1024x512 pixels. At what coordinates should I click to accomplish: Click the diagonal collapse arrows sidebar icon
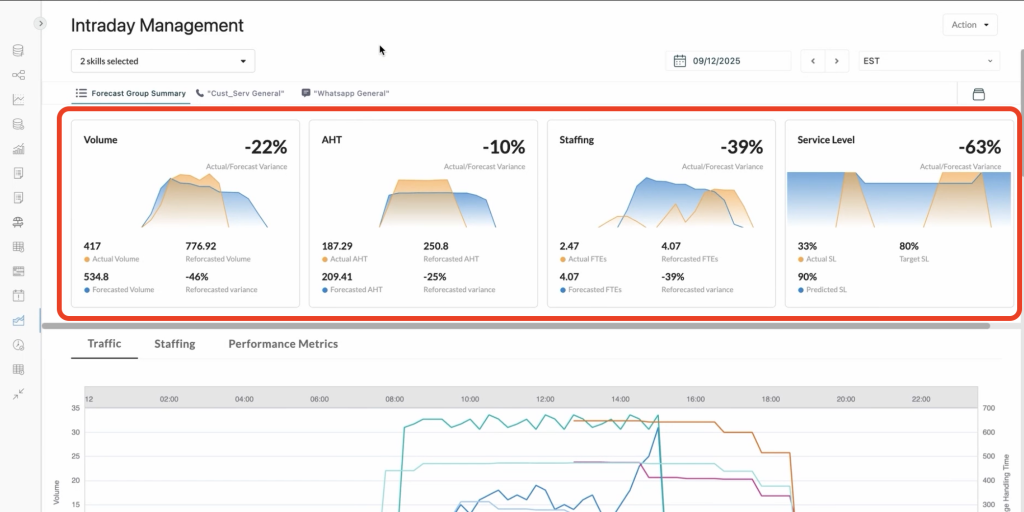point(18,394)
